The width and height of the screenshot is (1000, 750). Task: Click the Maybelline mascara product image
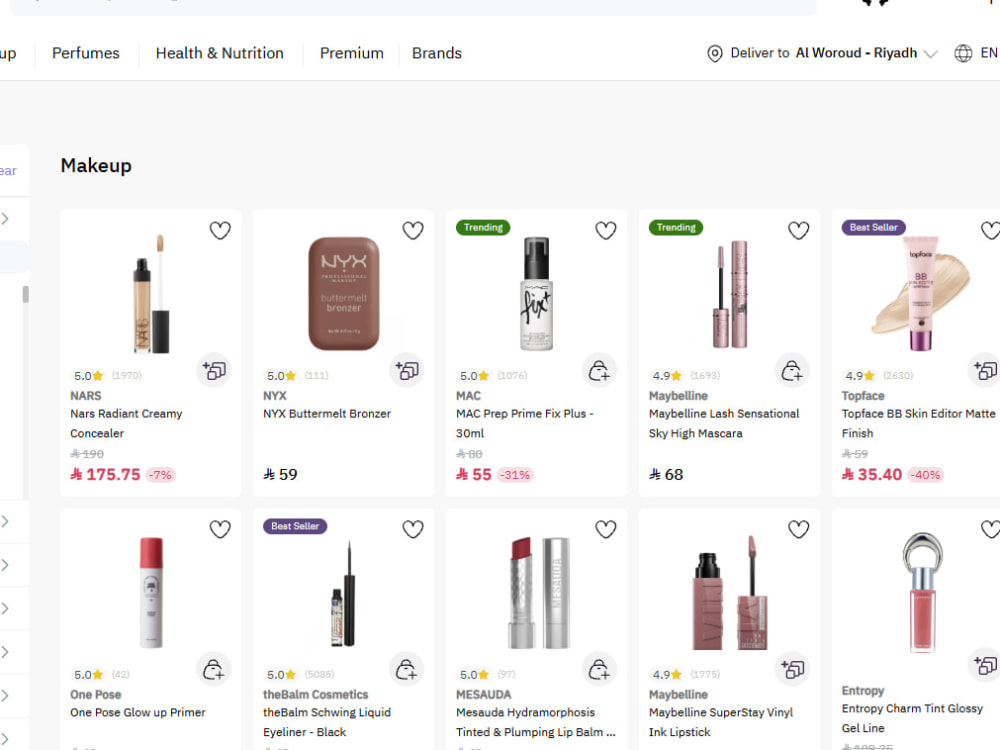[x=730, y=293]
